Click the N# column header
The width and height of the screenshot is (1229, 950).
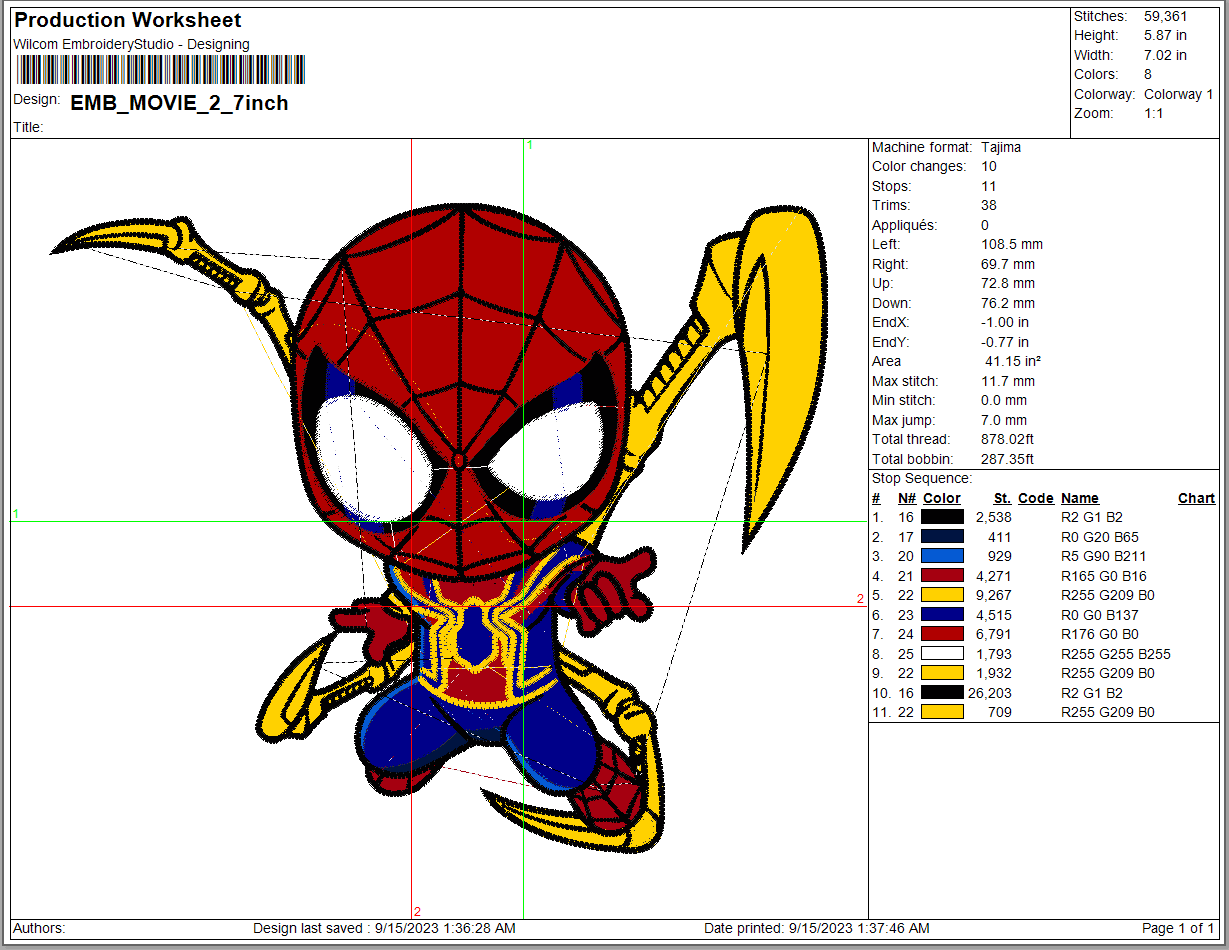(x=906, y=498)
